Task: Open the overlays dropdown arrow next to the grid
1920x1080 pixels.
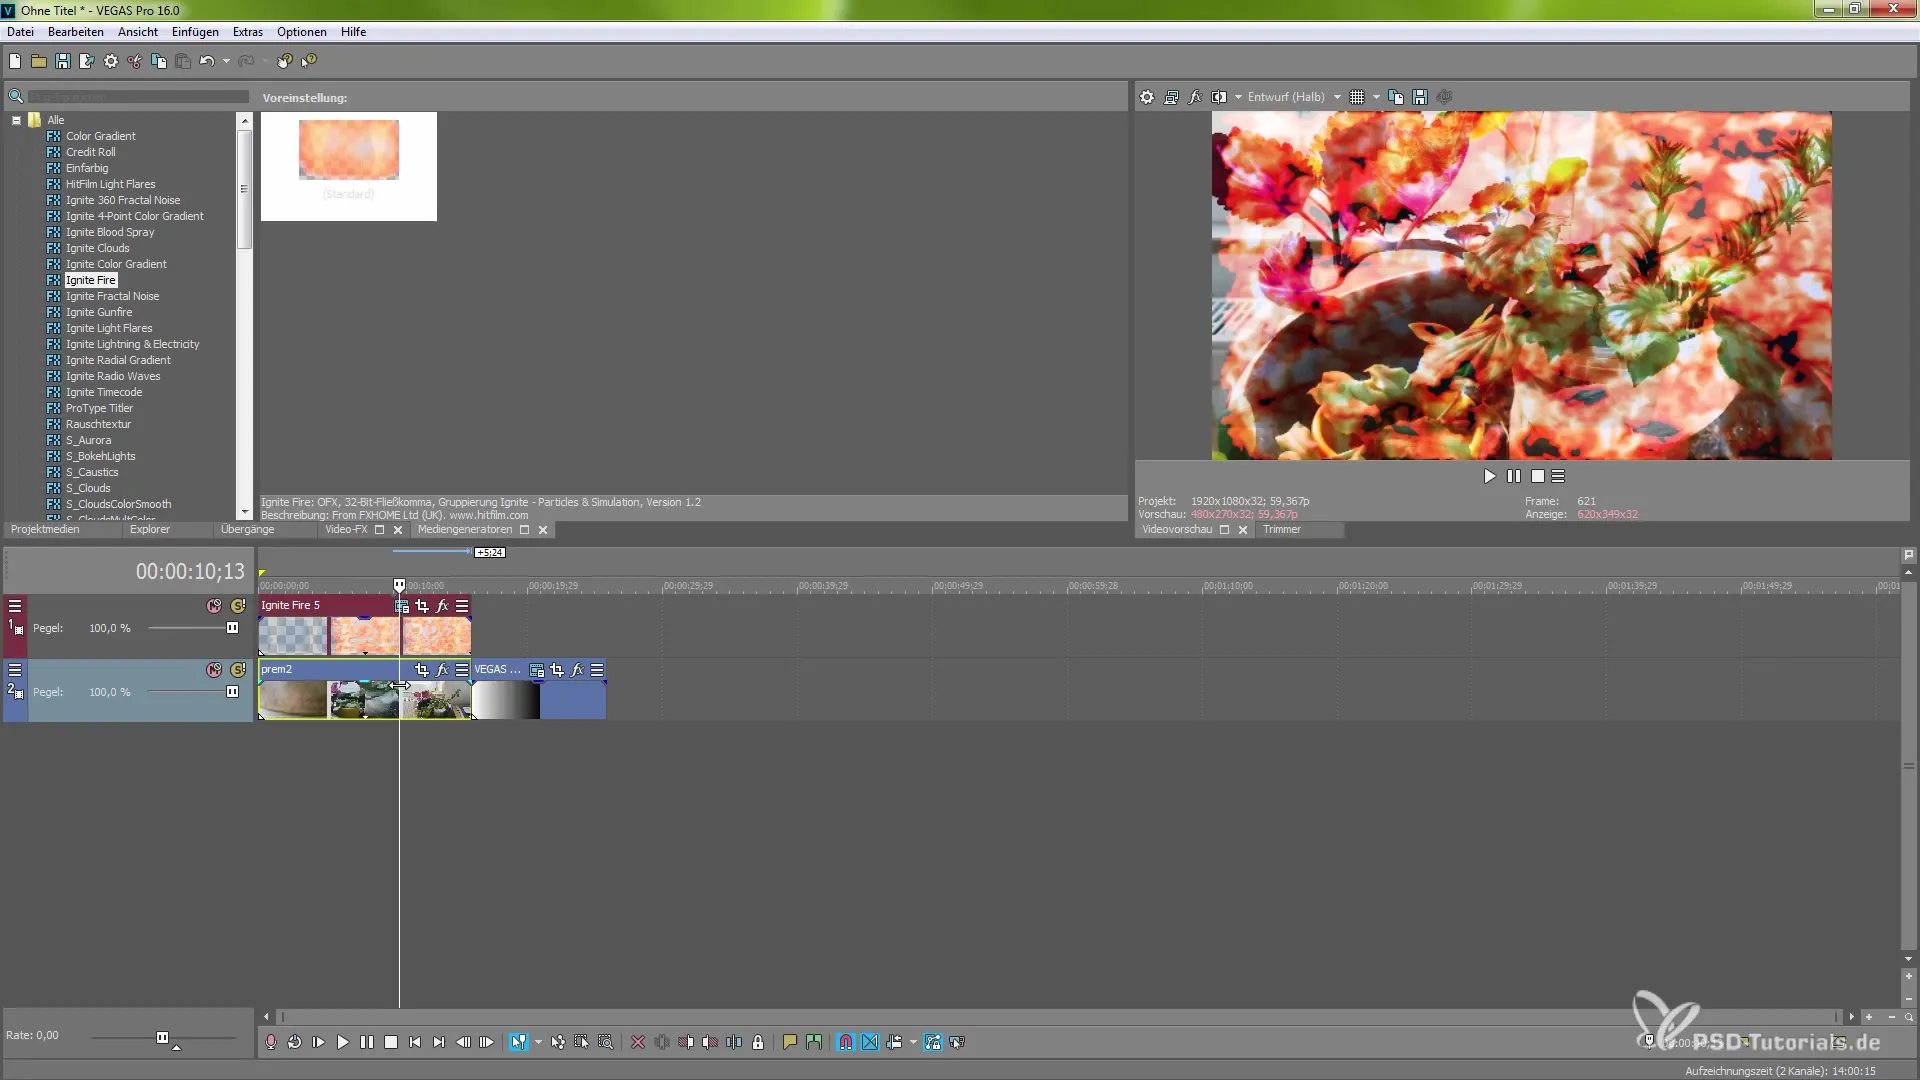Action: pyautogui.click(x=1377, y=97)
